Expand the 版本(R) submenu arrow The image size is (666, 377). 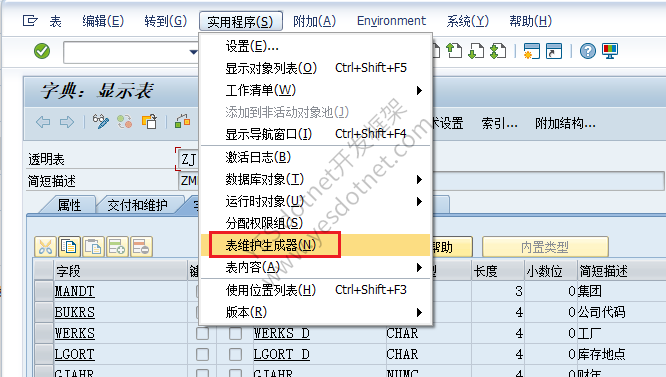419,313
